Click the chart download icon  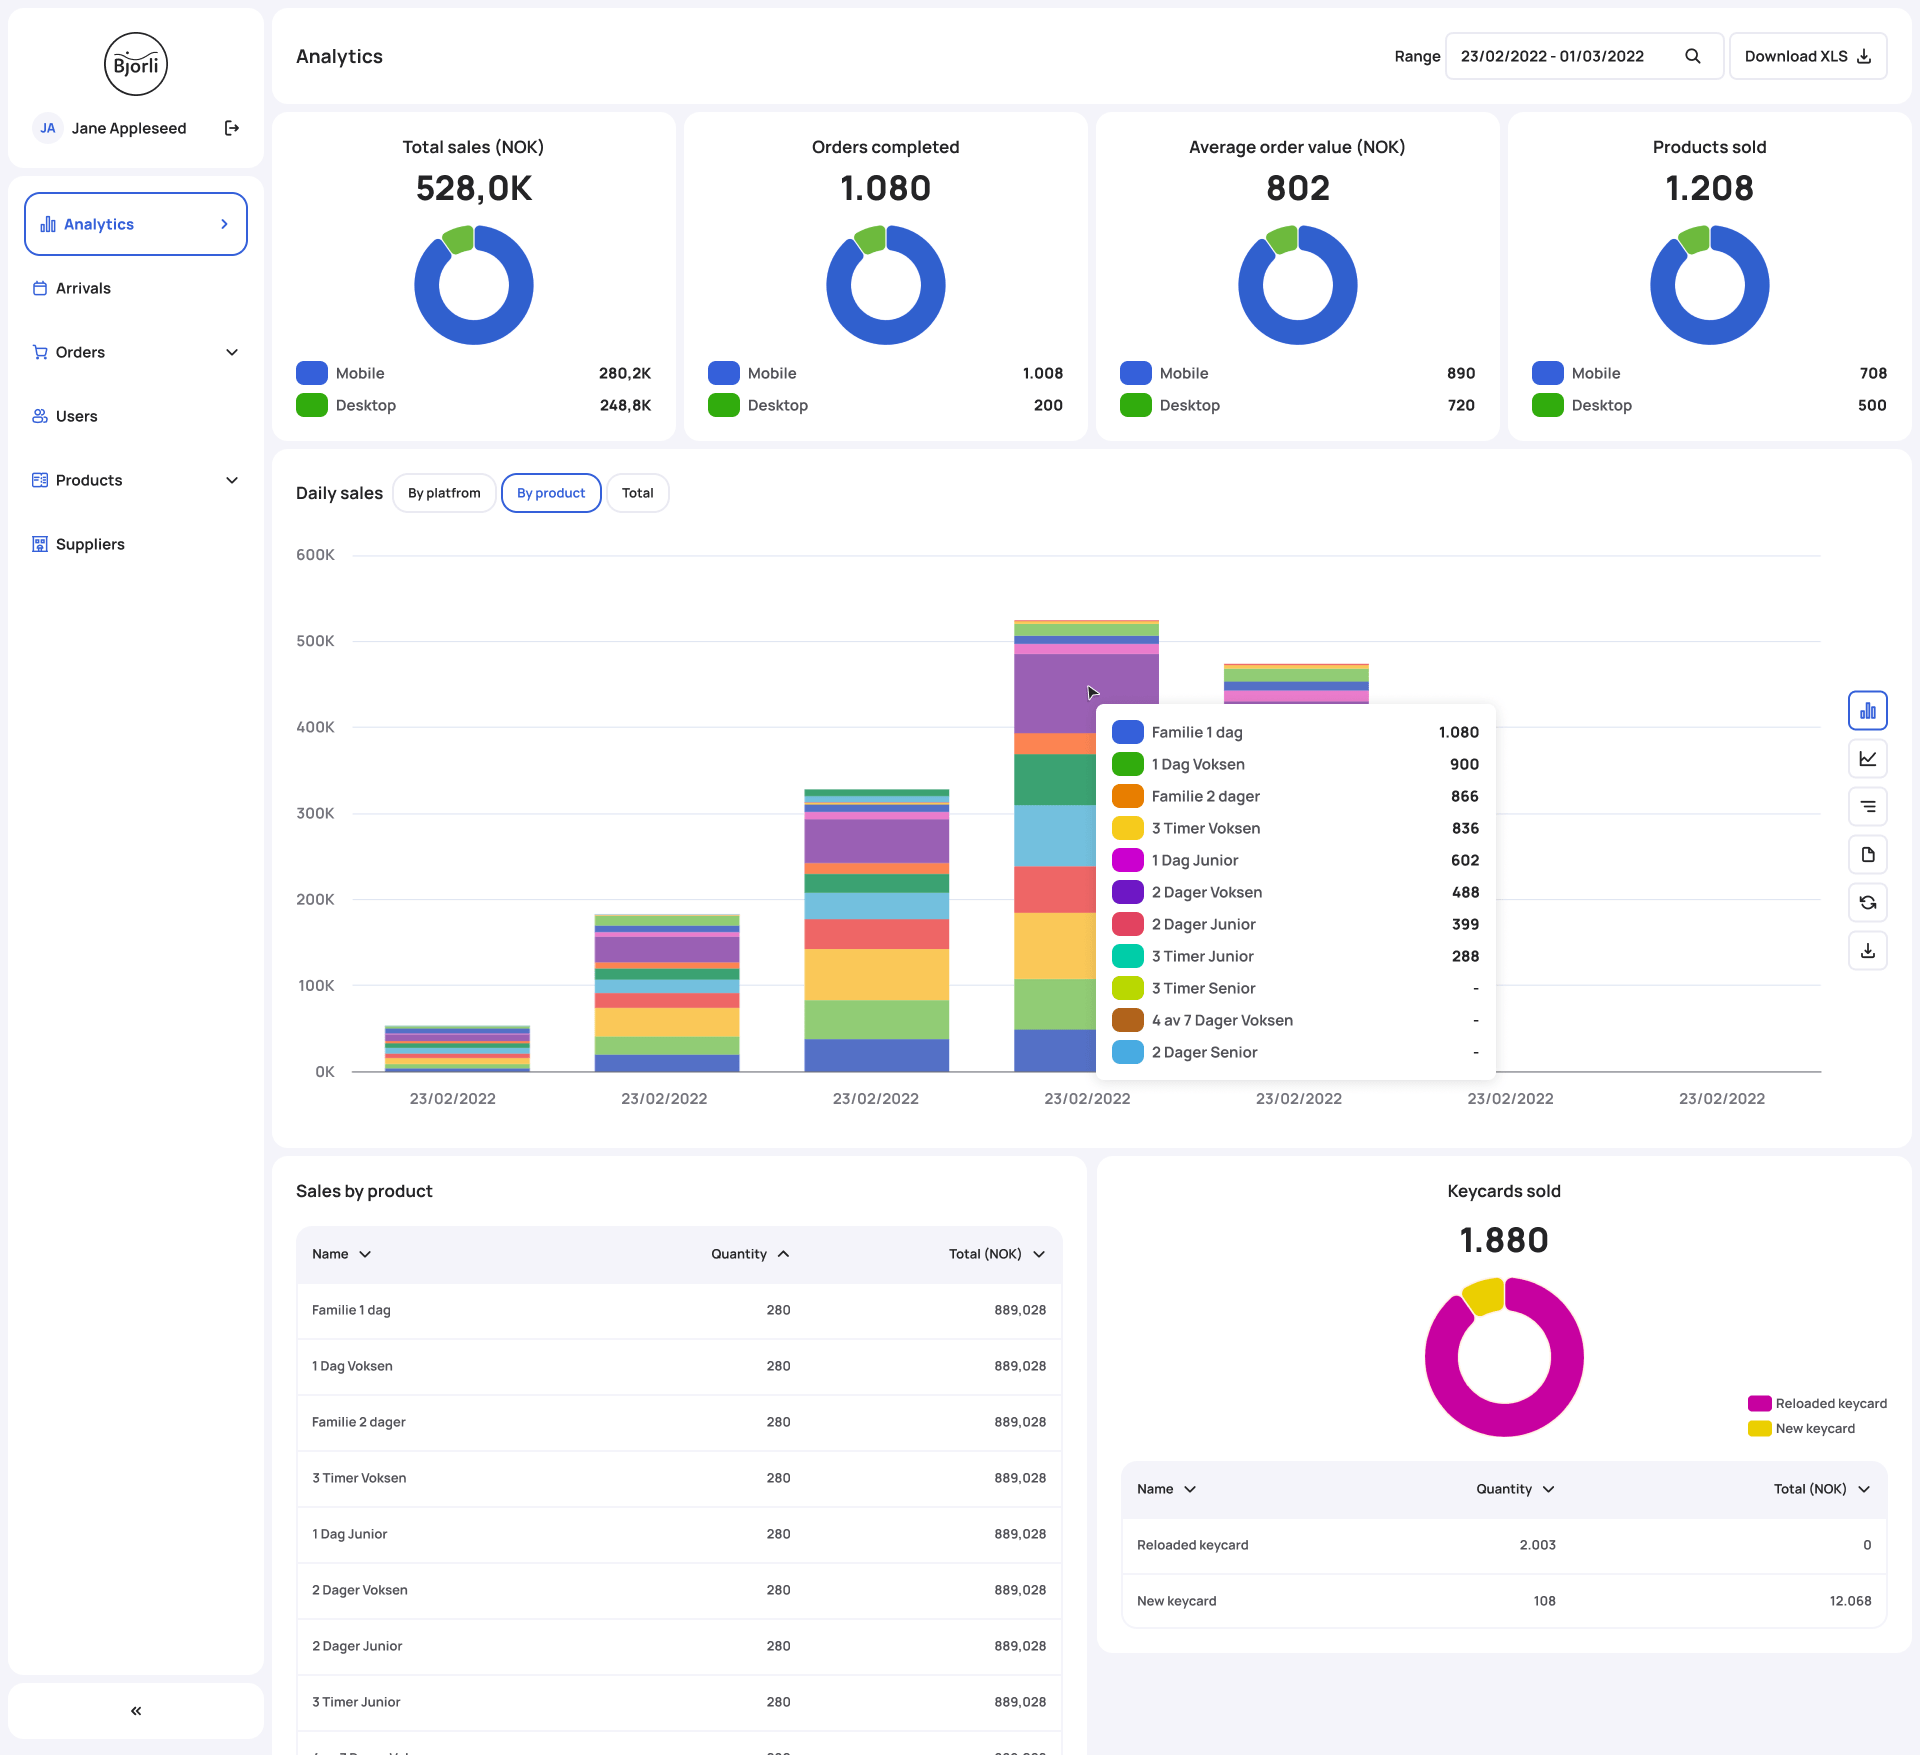click(1867, 951)
